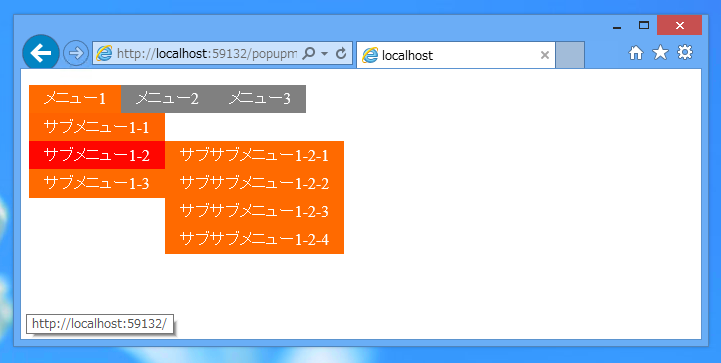Screen dimensions: 721x363
Task: Choose サブサブメニュー1-2-4
Action: (x=254, y=240)
